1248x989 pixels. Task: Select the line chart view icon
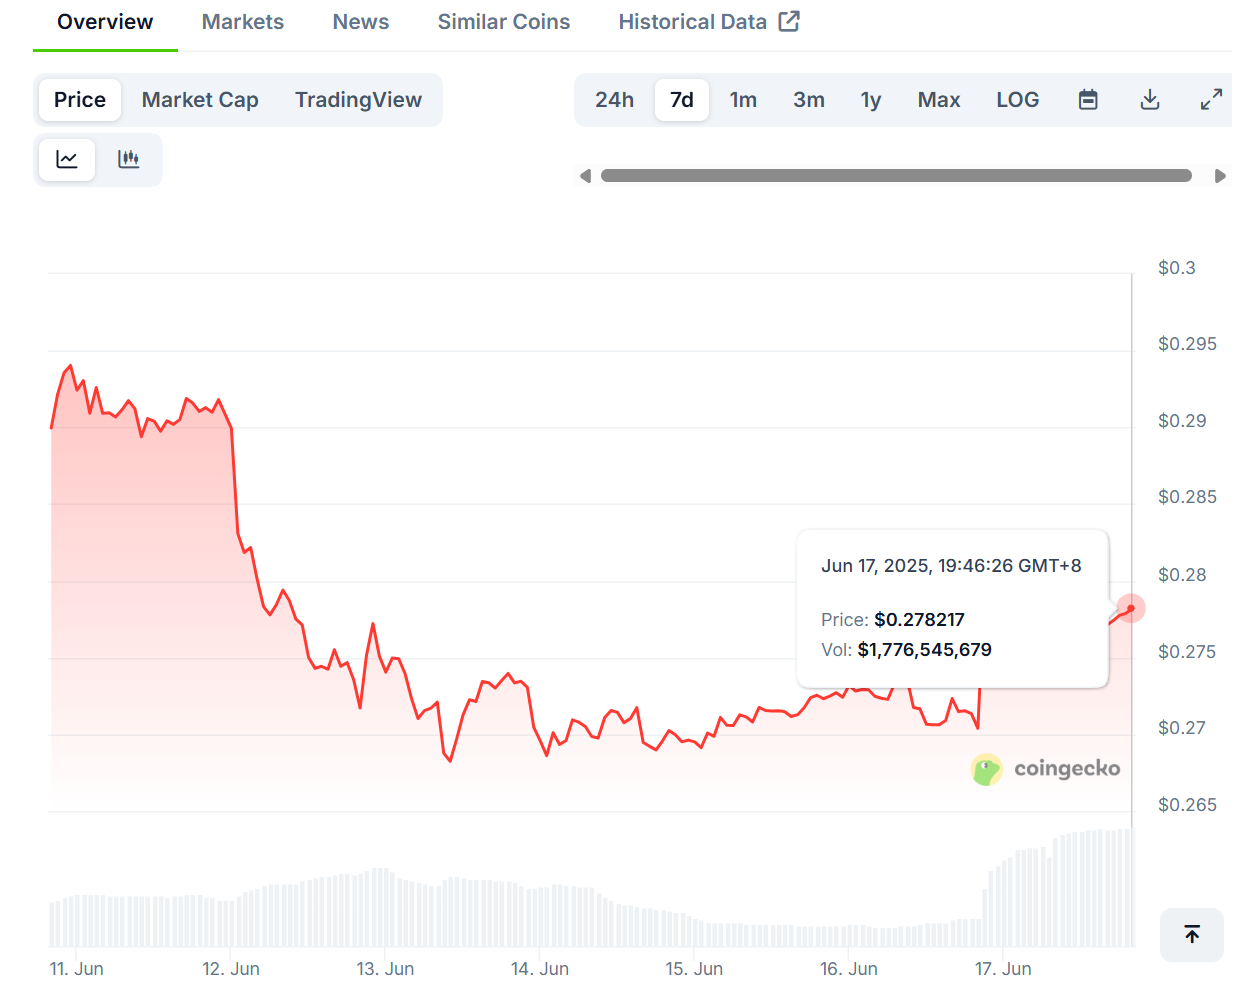(x=67, y=160)
